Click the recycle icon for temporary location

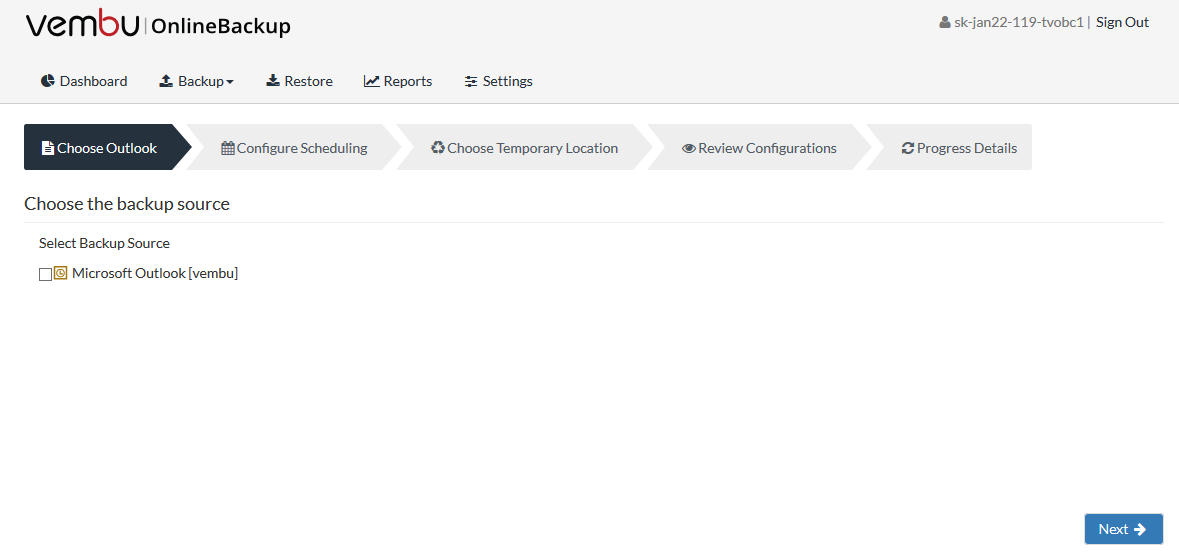[438, 147]
